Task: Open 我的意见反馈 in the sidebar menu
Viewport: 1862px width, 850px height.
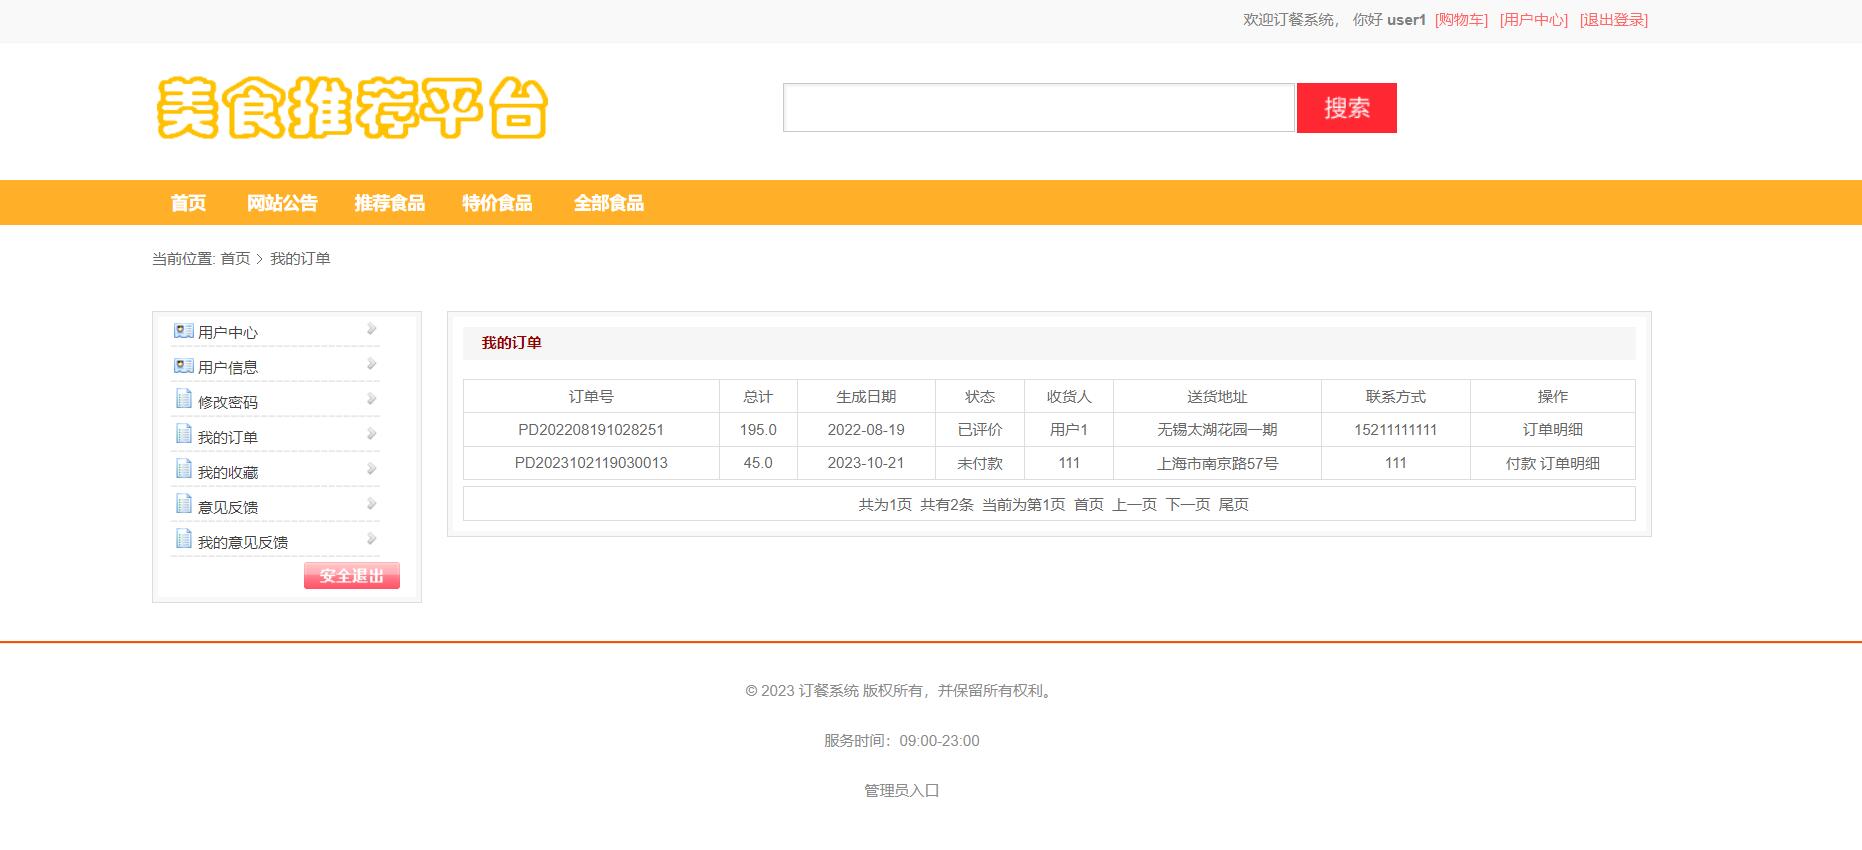Action: [243, 542]
